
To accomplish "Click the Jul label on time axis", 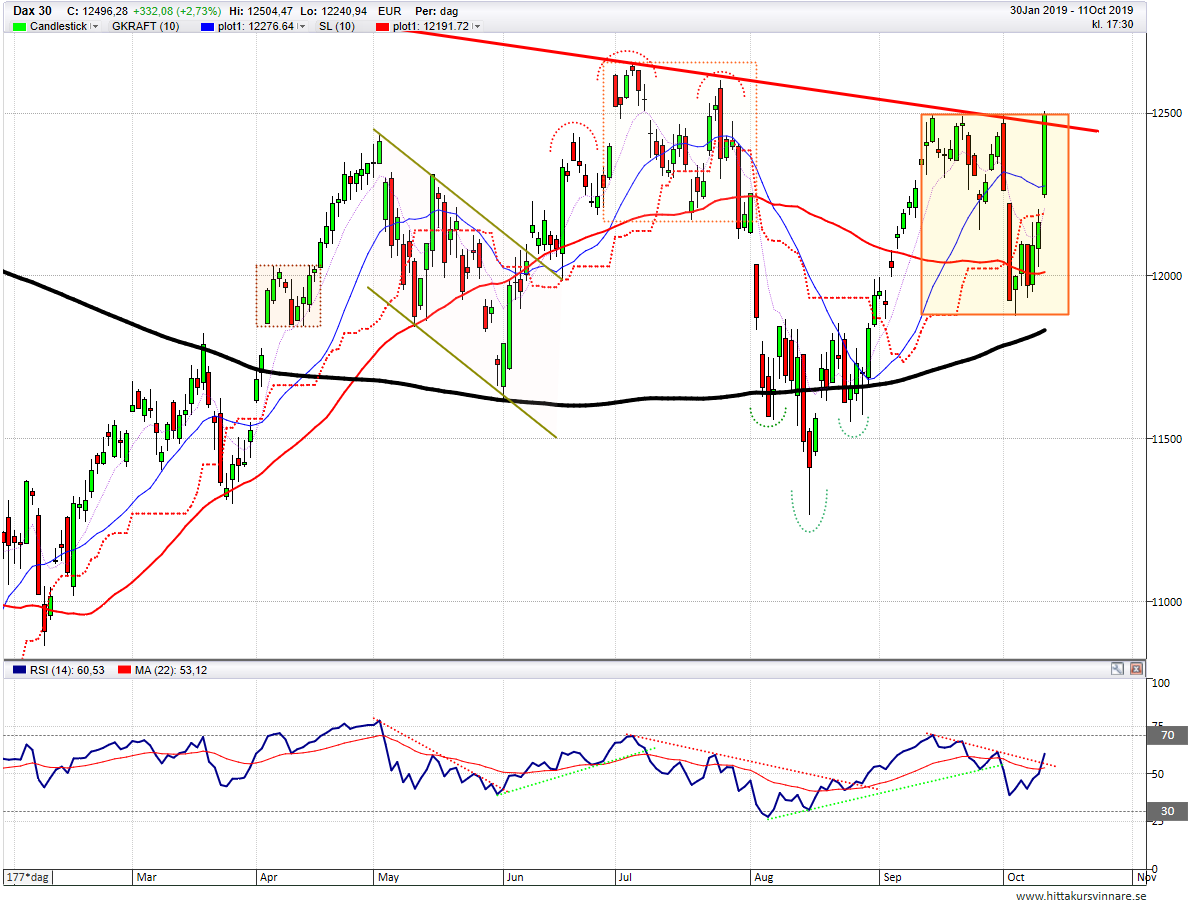I will tap(625, 877).
